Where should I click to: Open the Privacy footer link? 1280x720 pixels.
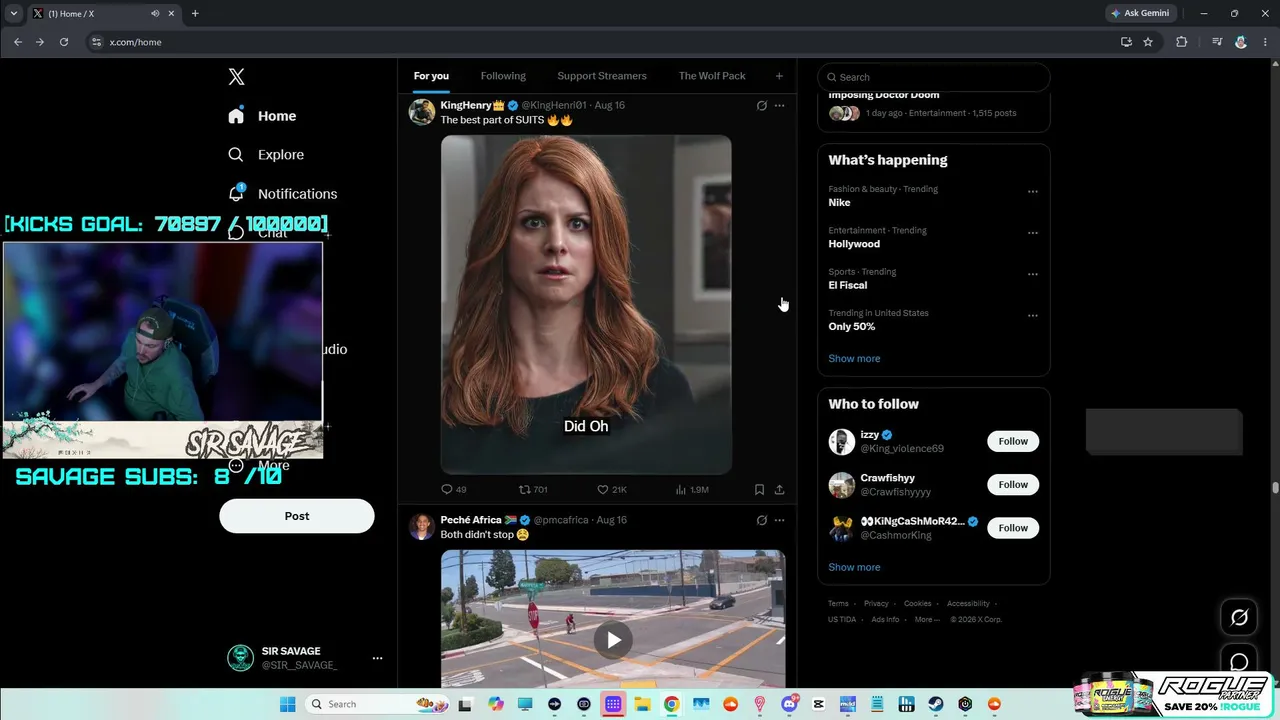[x=876, y=603]
